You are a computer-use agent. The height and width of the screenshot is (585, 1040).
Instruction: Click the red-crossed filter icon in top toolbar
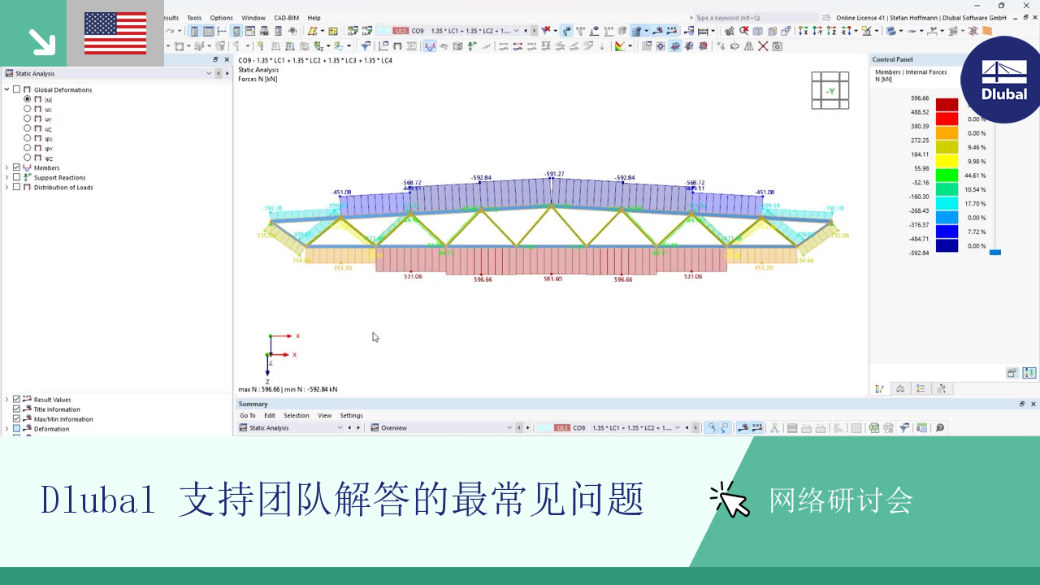tap(546, 31)
